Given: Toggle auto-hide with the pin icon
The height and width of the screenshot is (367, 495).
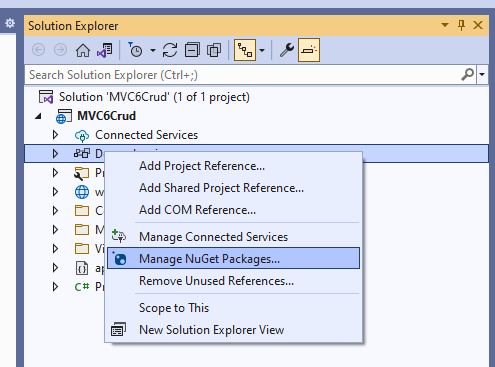Looking at the screenshot, I should [461, 25].
